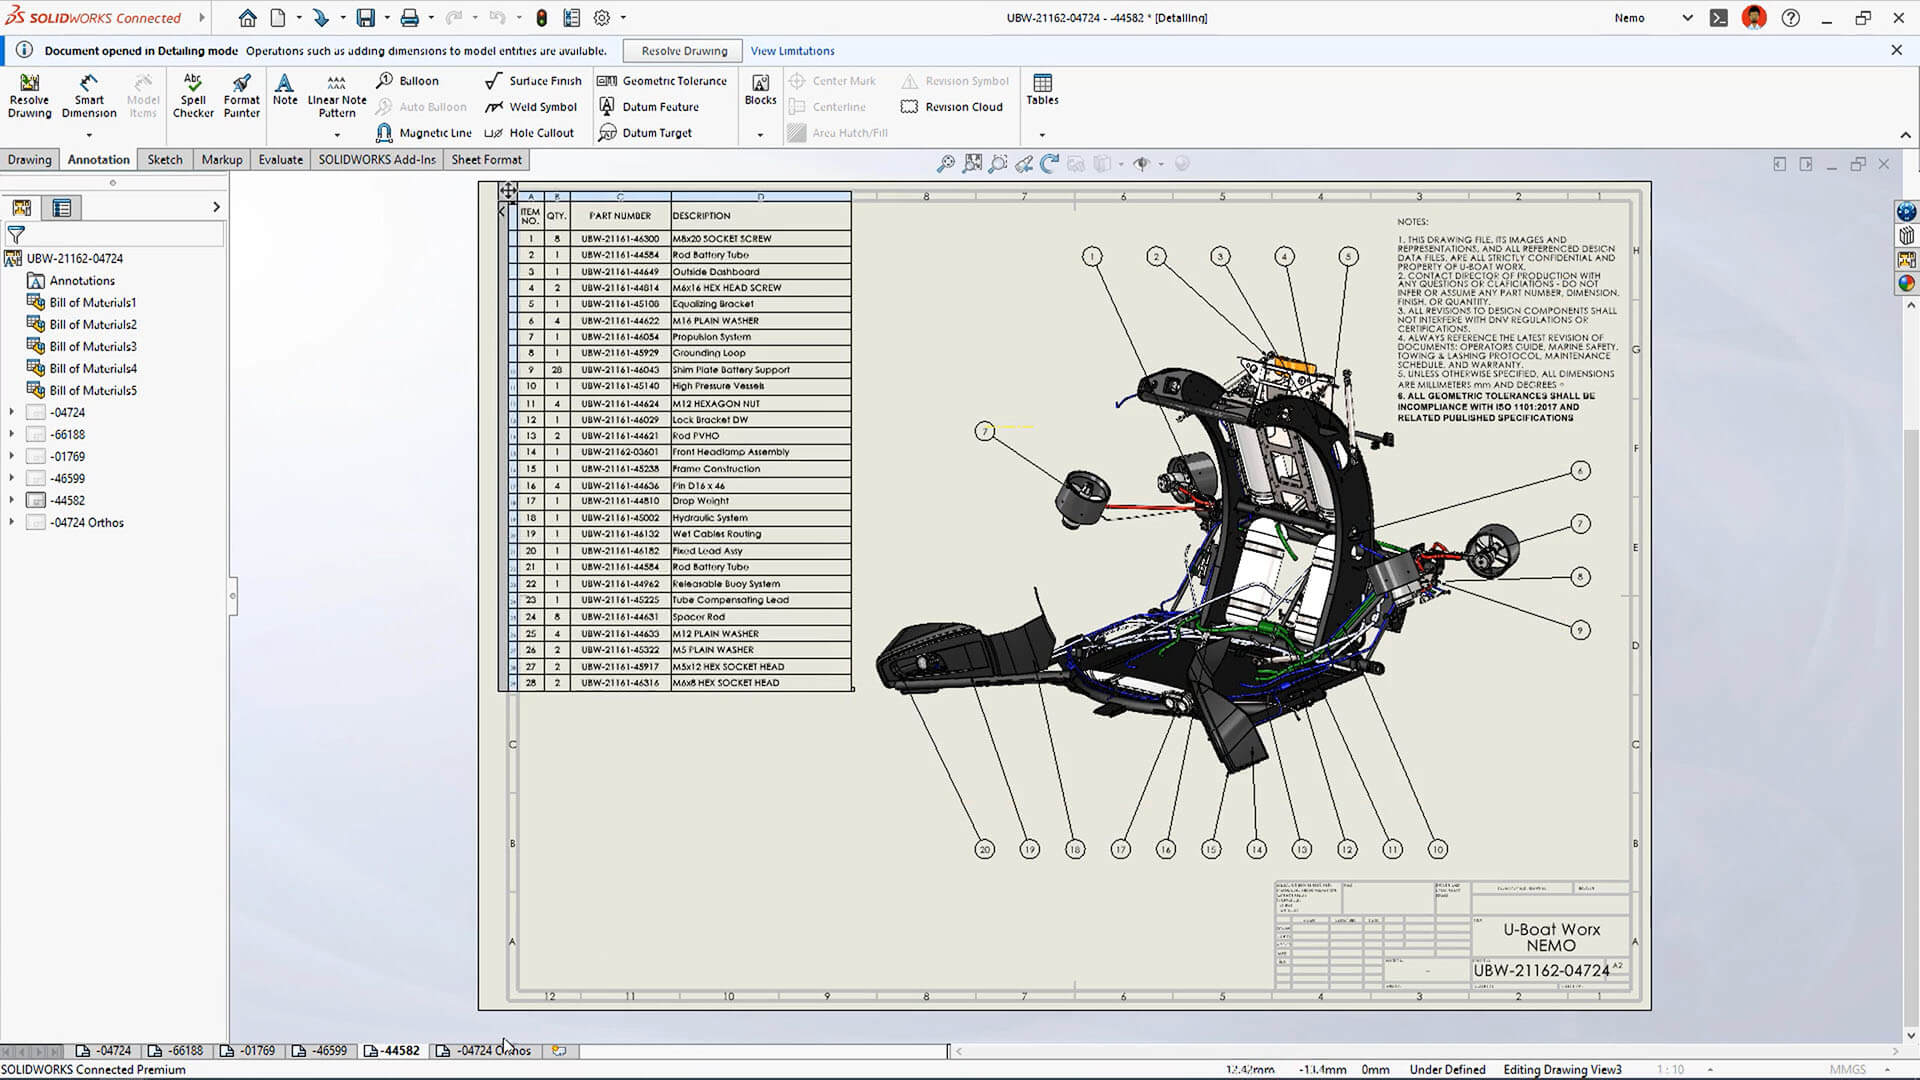Add a Balloon annotation
Image resolution: width=1920 pixels, height=1080 pixels.
407,81
